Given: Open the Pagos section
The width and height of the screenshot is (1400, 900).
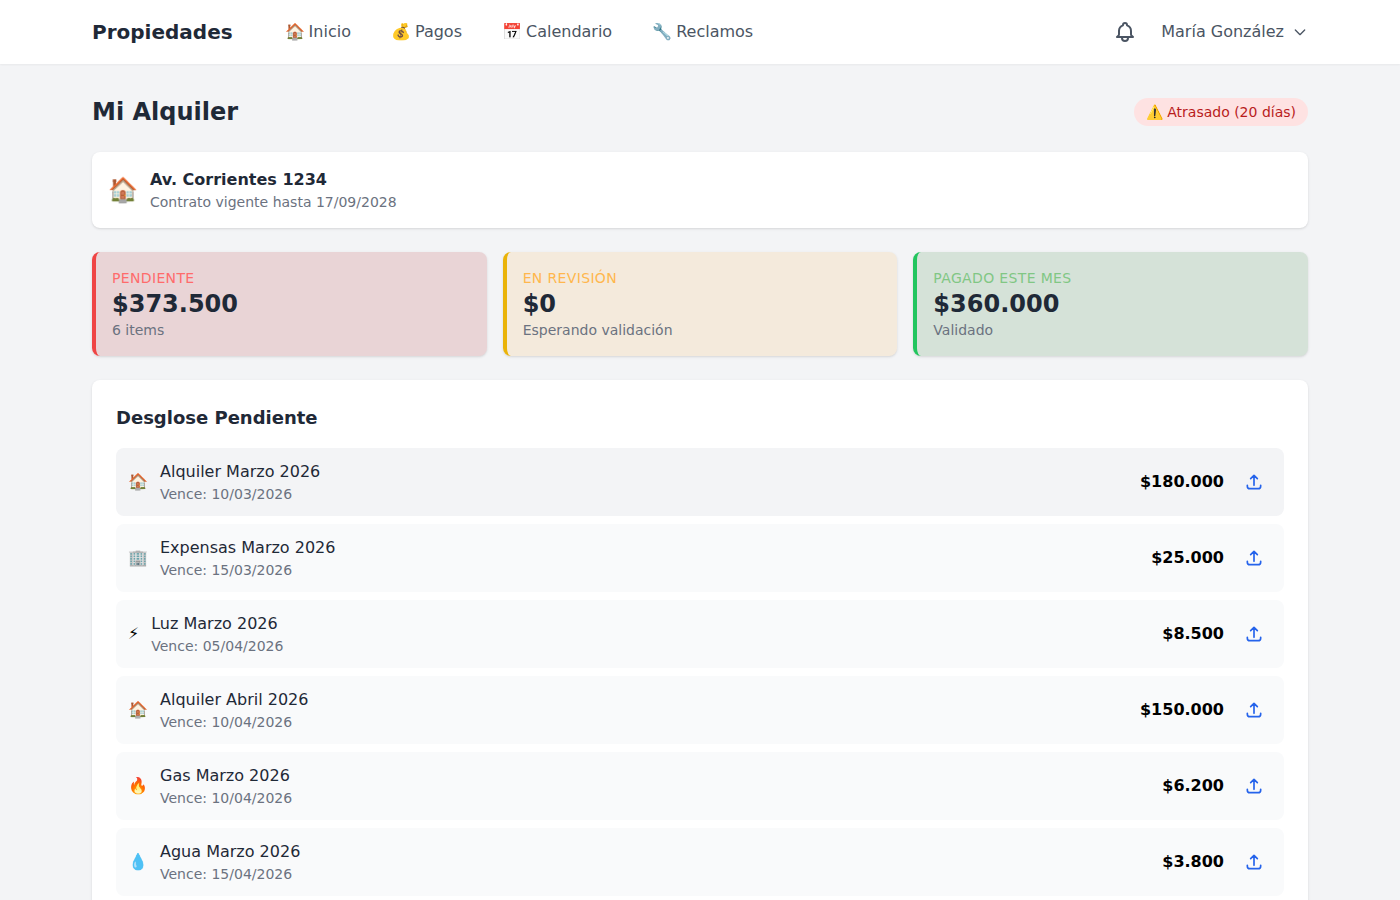Looking at the screenshot, I should (x=427, y=32).
